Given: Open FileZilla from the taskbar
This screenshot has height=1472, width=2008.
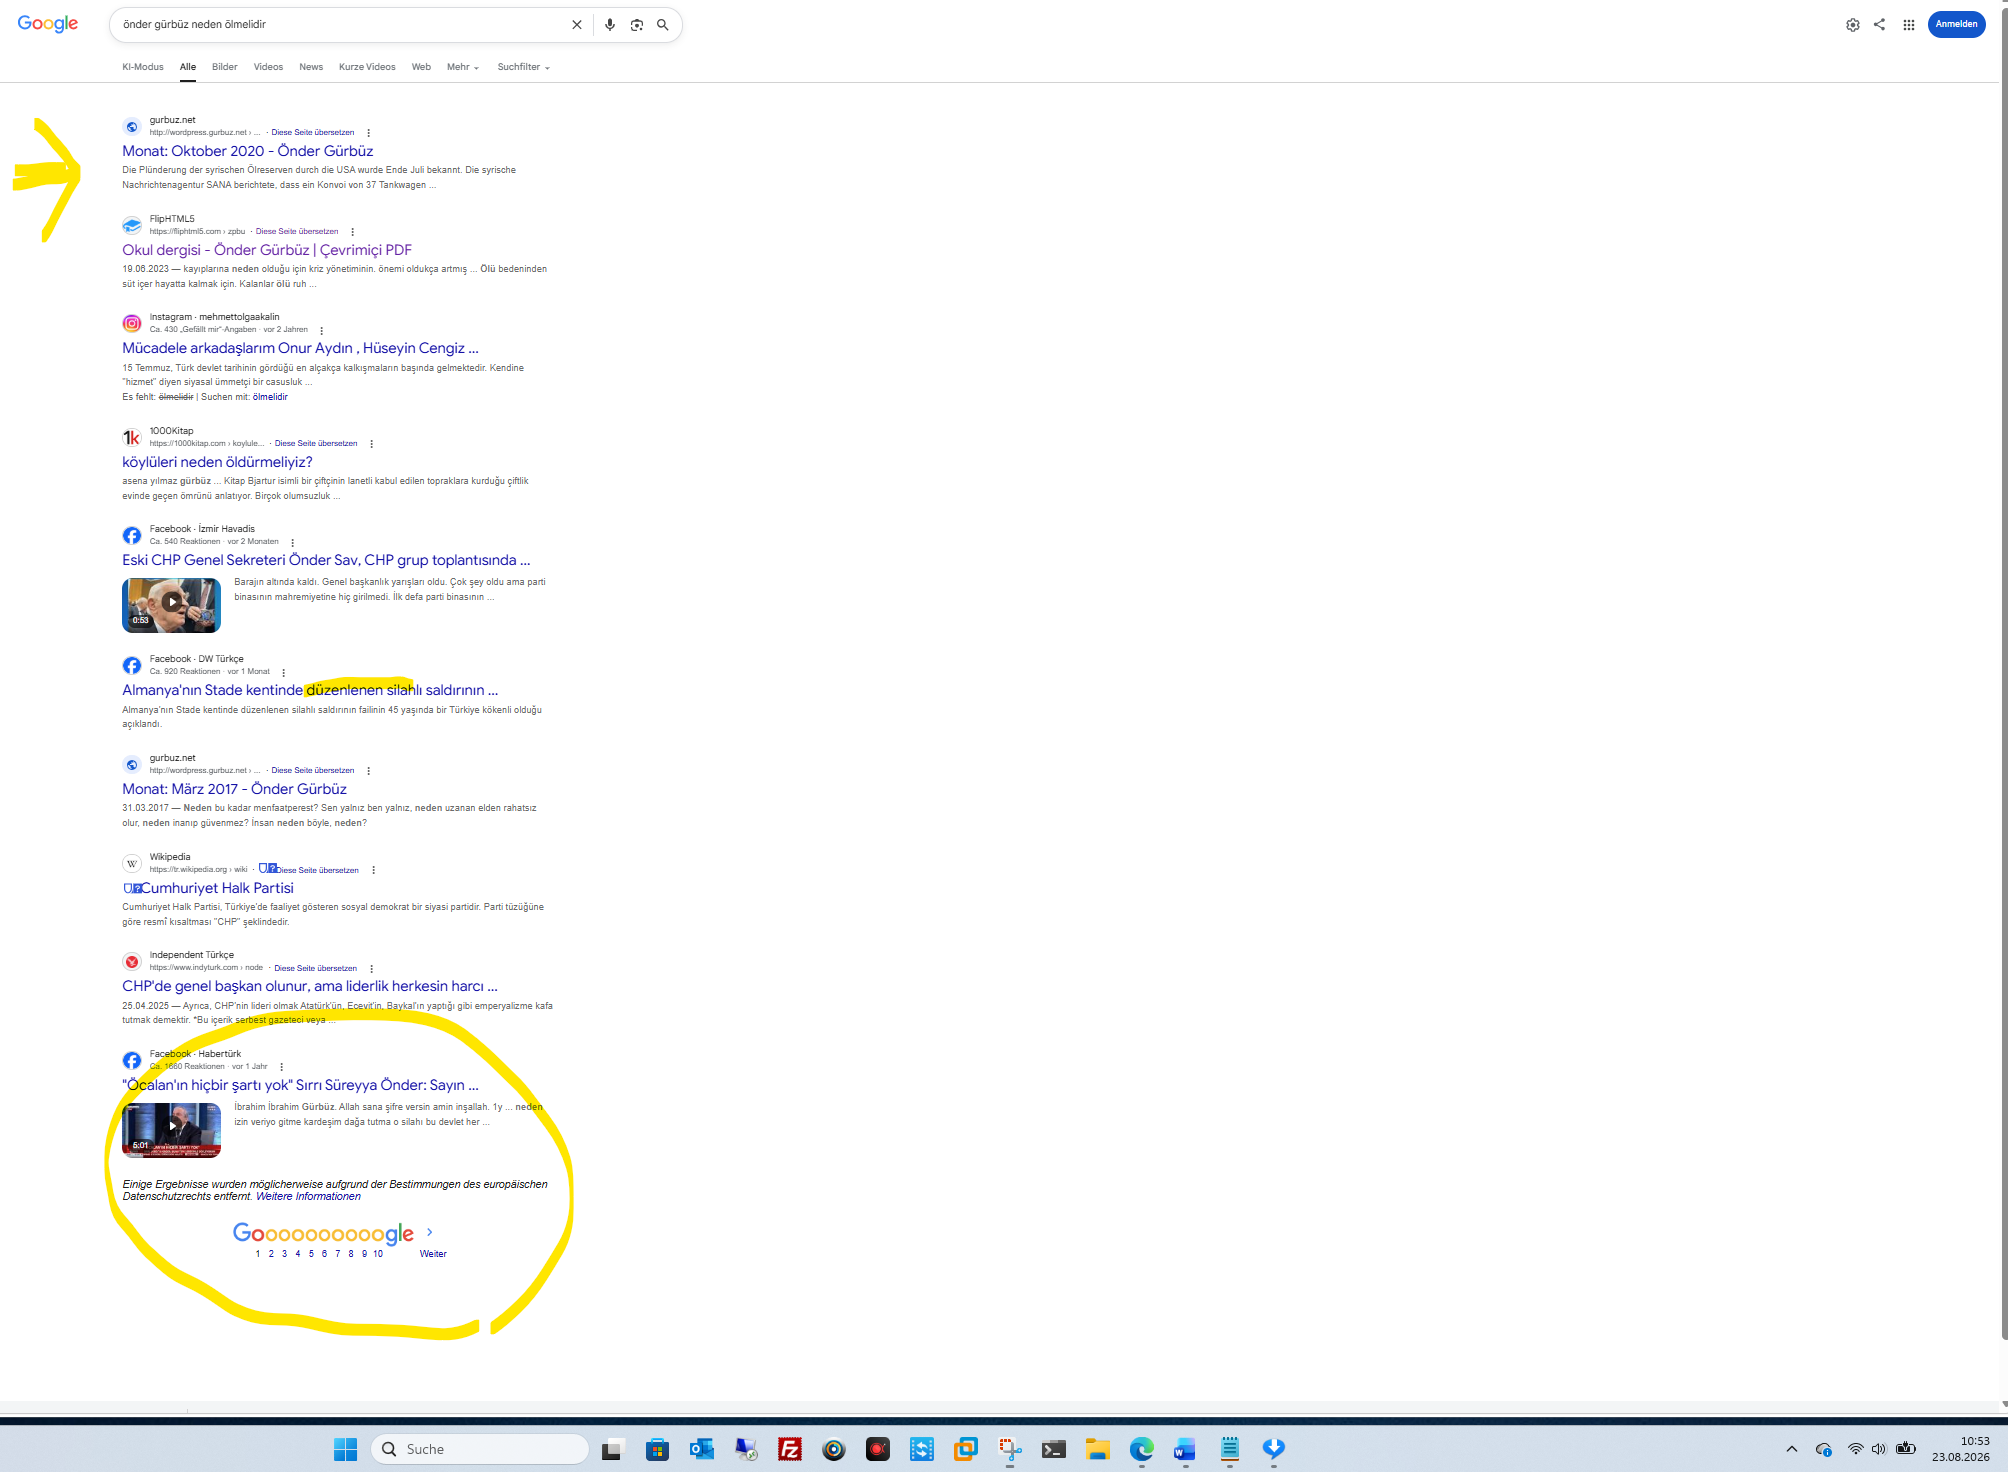Looking at the screenshot, I should [x=790, y=1449].
